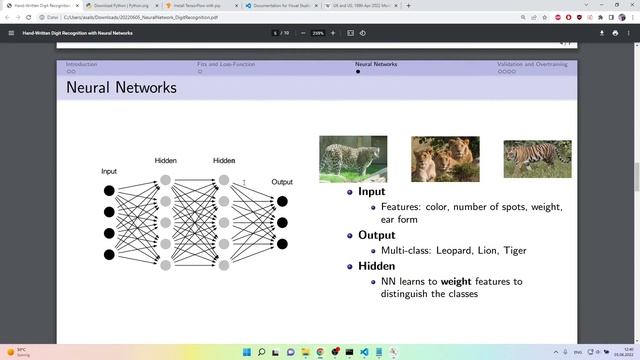Click the clock and date in taskbar
The height and width of the screenshot is (360, 640).
pos(623,352)
